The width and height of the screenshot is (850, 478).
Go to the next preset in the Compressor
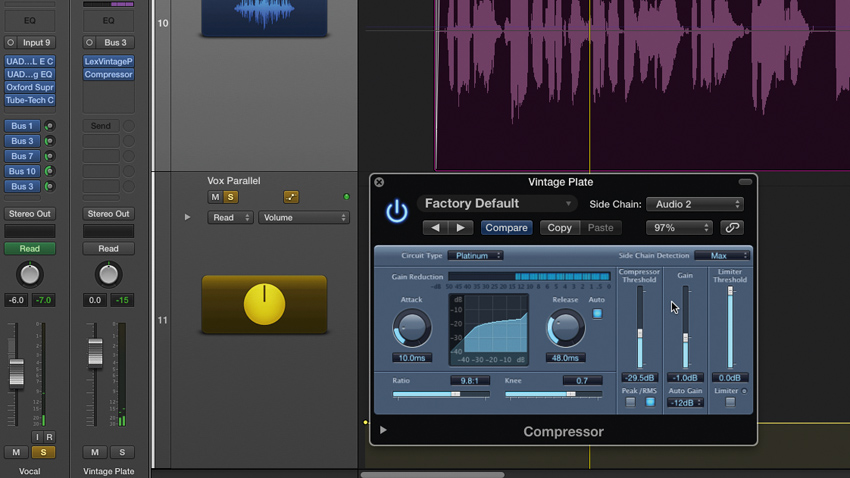(461, 228)
